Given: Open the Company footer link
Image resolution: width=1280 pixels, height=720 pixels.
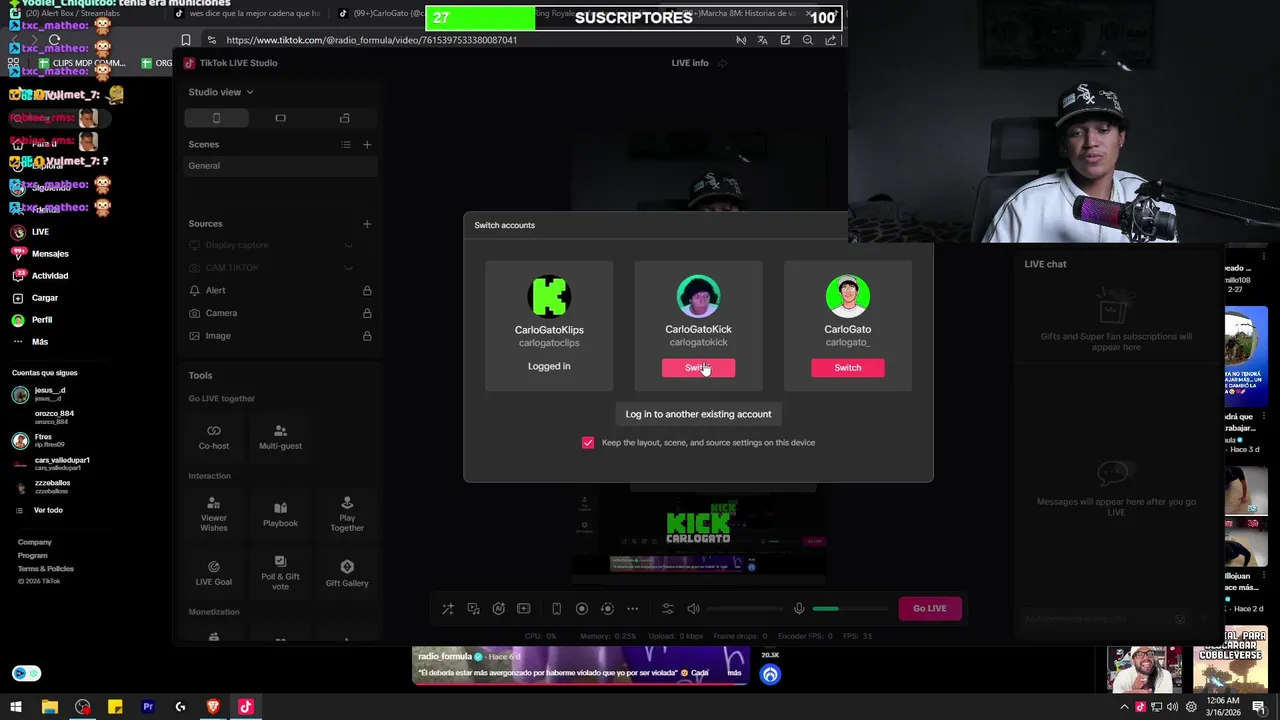Looking at the screenshot, I should tap(35, 542).
